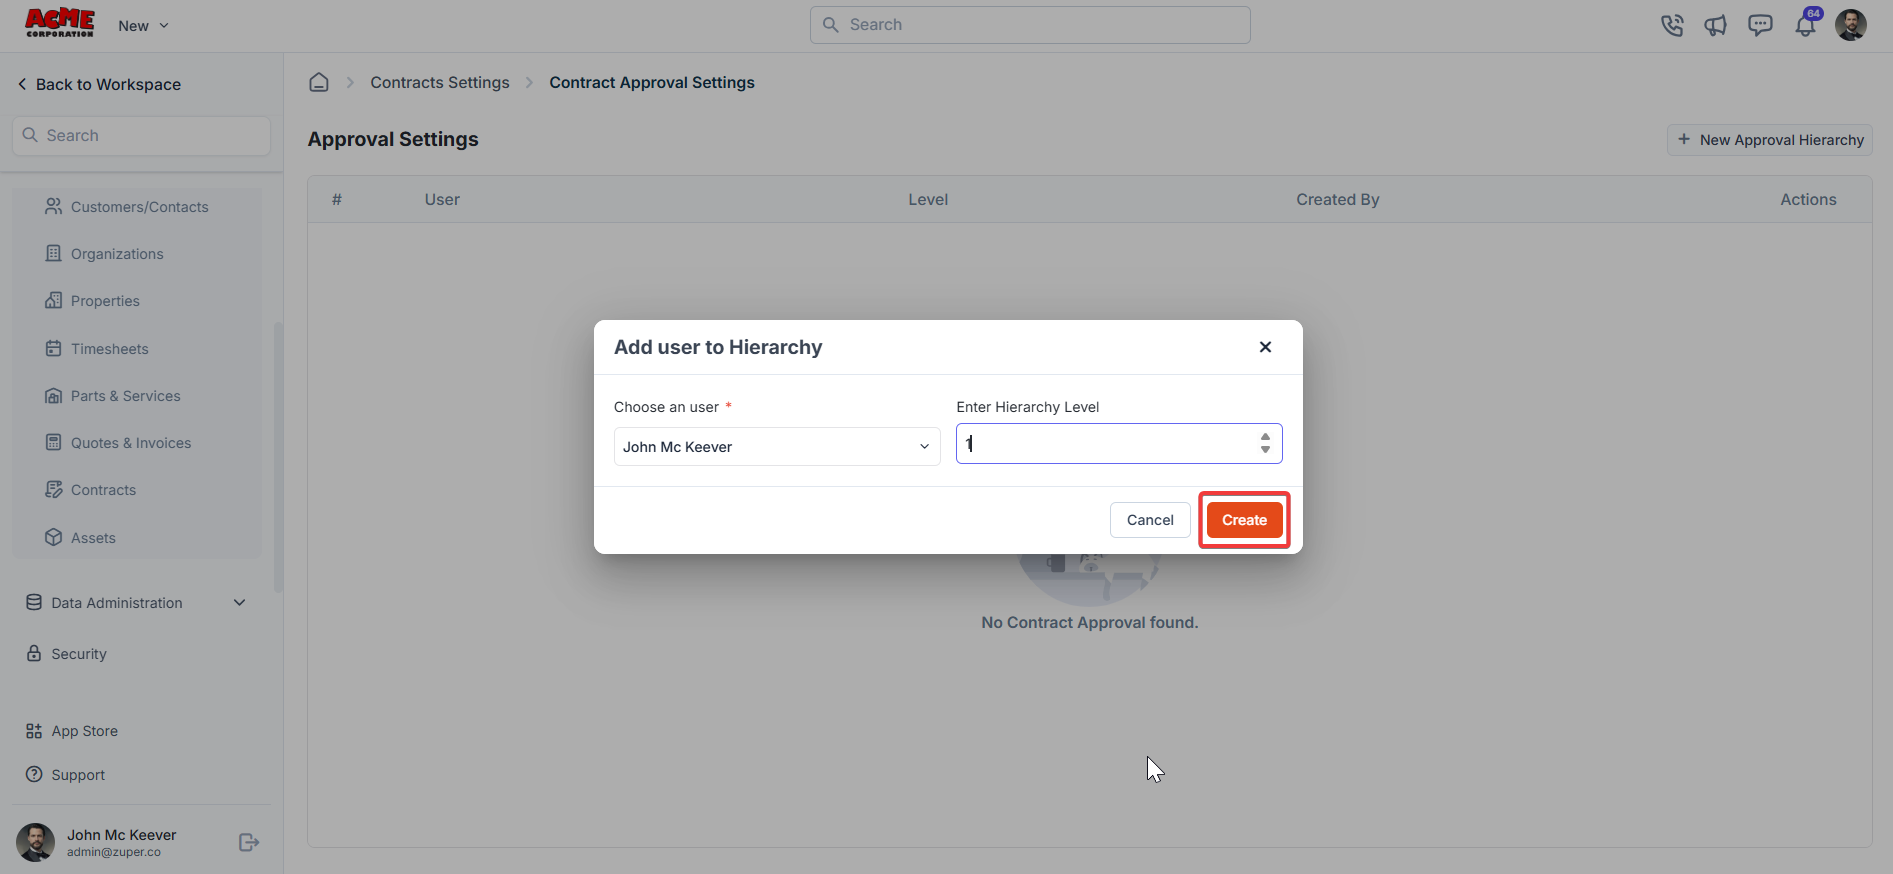Viewport: 1893px width, 874px height.
Task: Open the phone calls icon
Action: (x=1672, y=26)
